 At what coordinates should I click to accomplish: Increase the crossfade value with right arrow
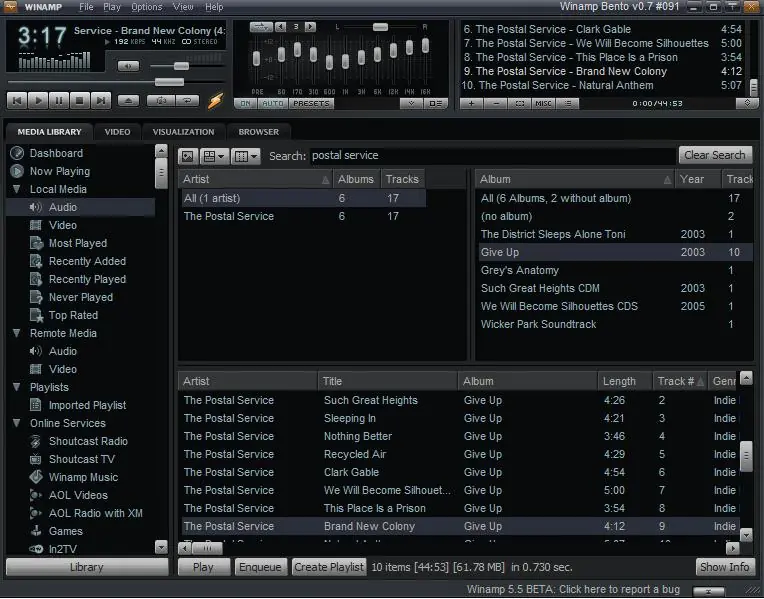pos(310,27)
